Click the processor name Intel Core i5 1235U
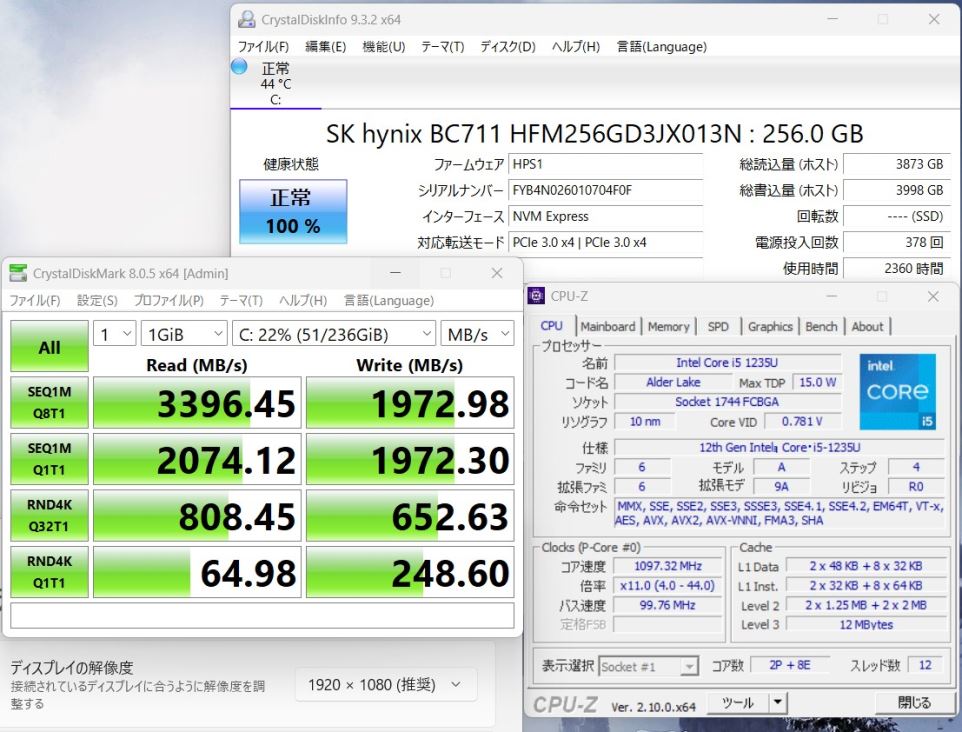The image size is (962, 732). [727, 363]
